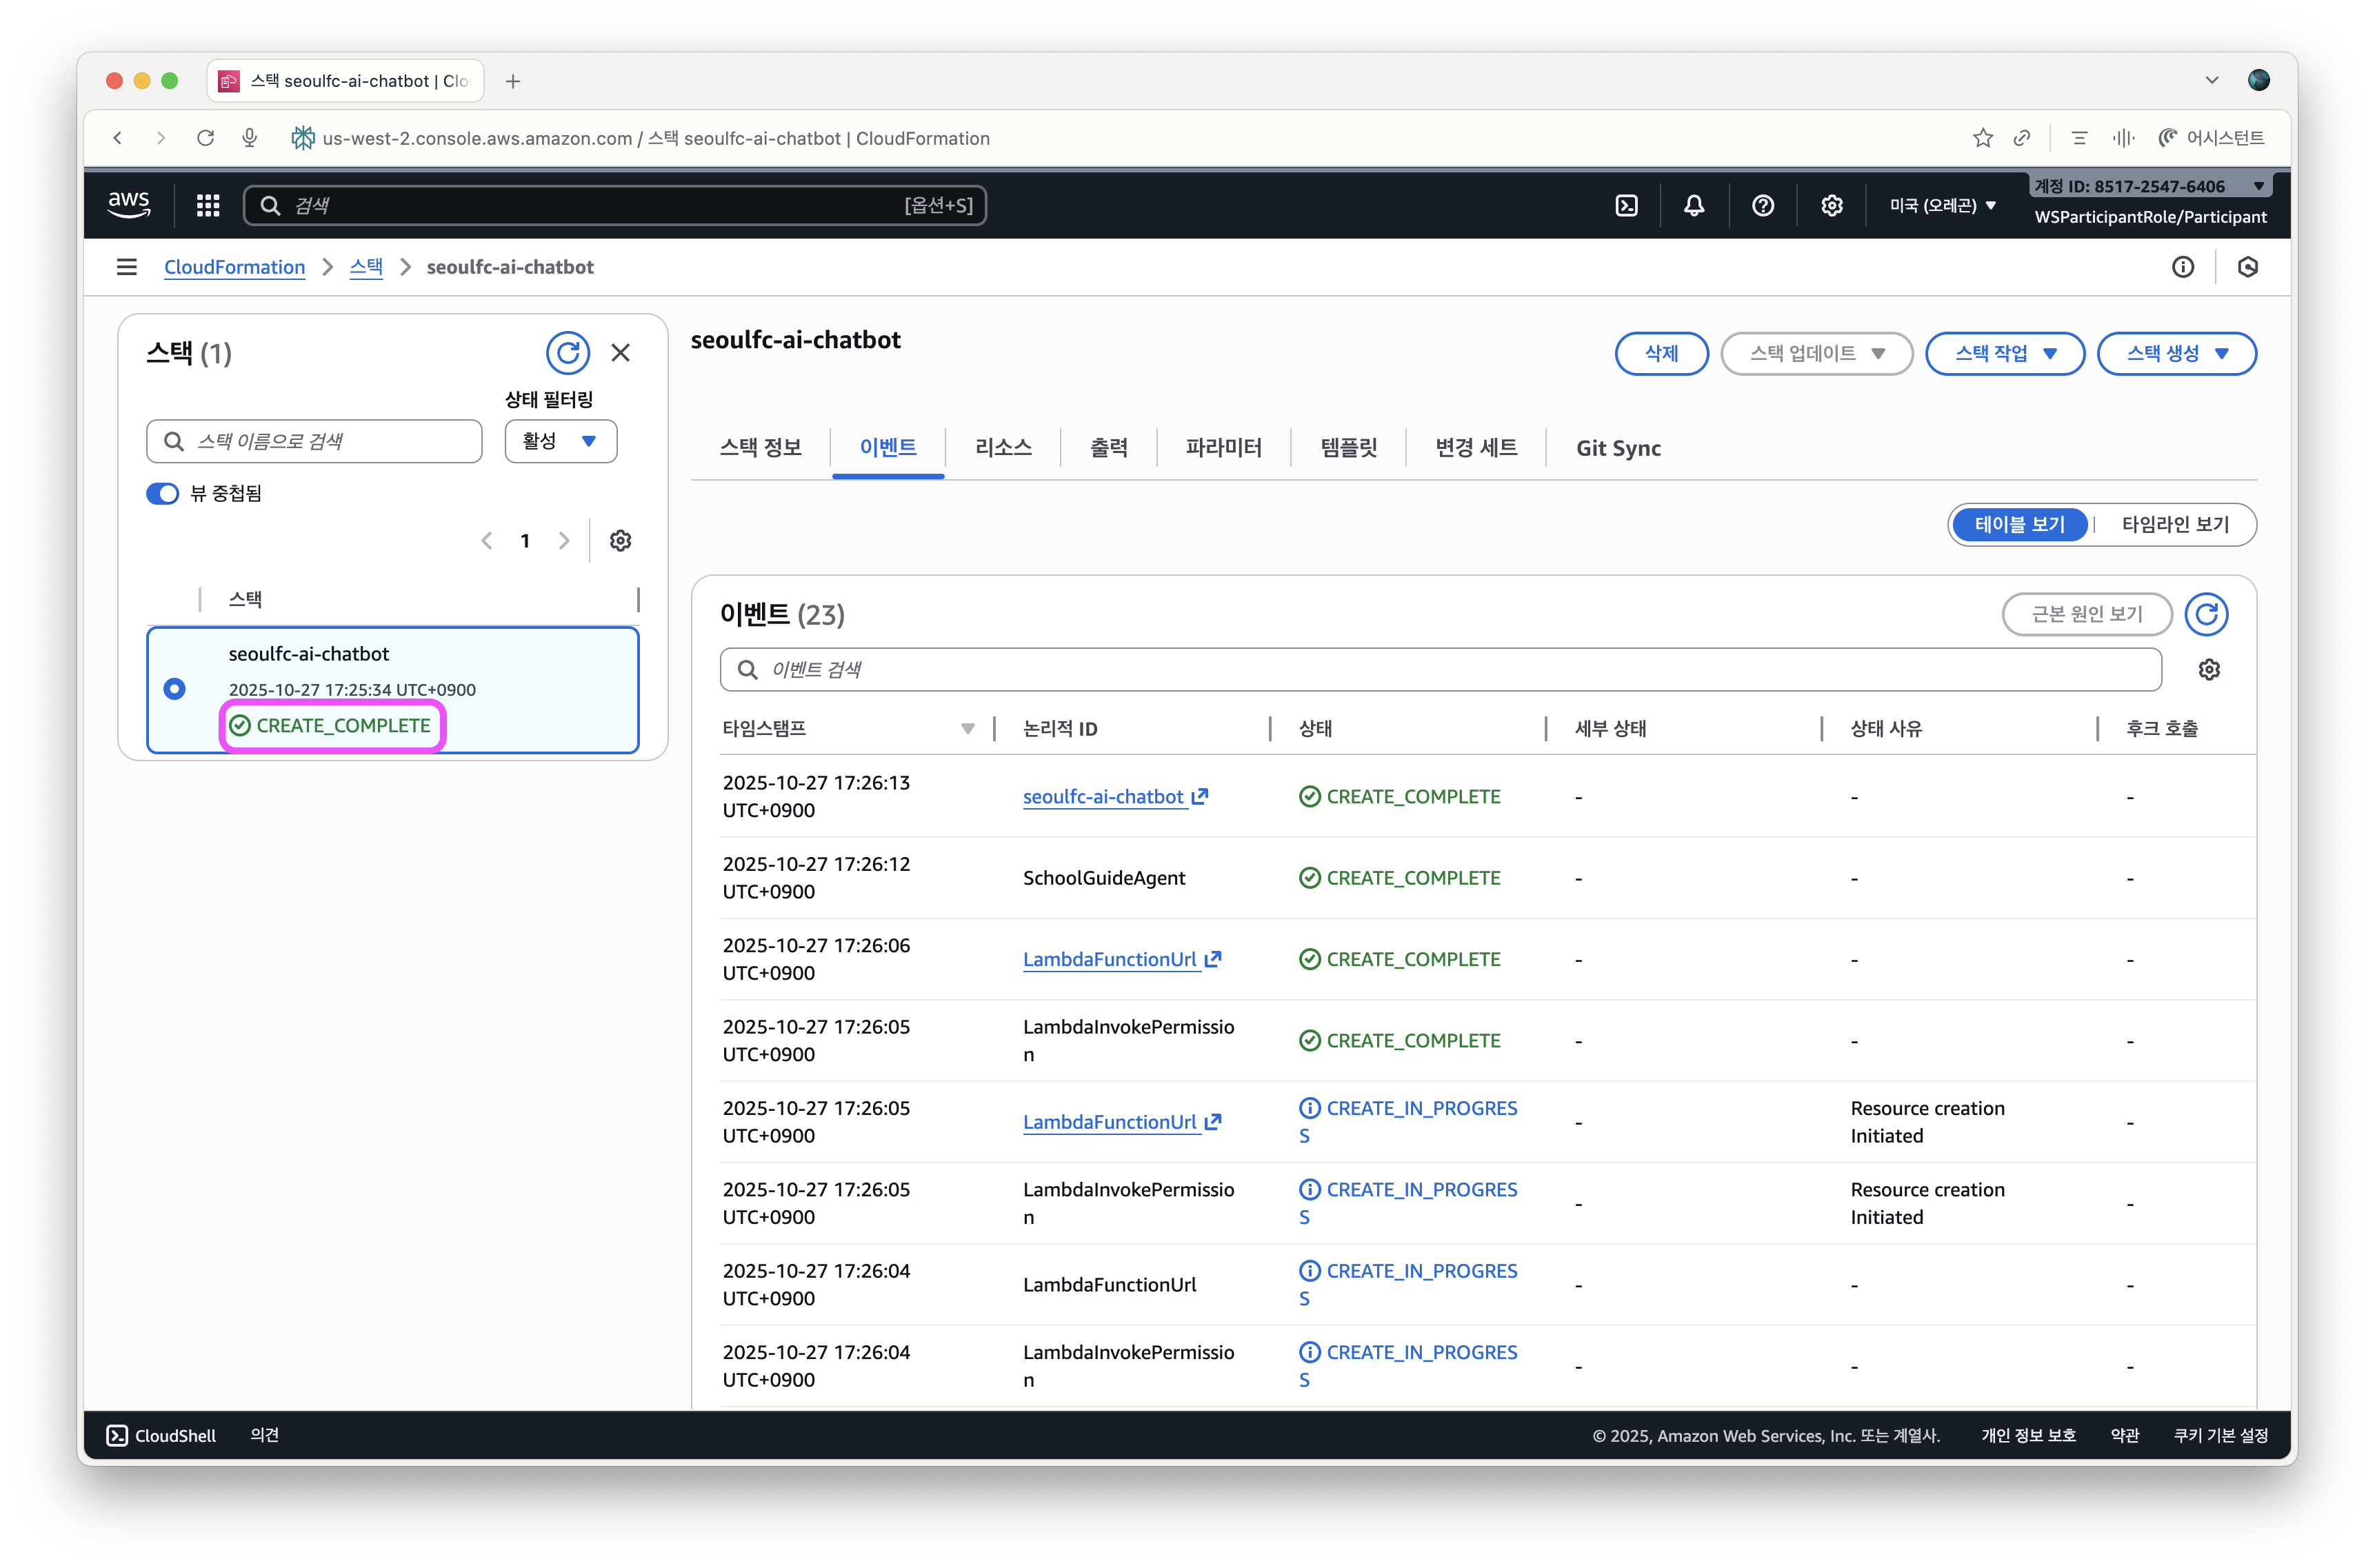Open the stack info tab
This screenshot has width=2375, height=1568.
[761, 448]
